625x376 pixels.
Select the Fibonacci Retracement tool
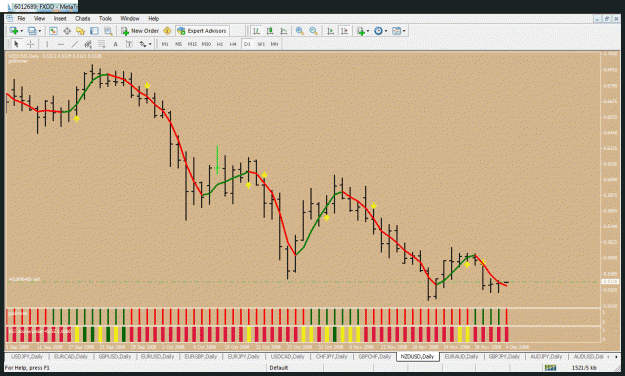tap(102, 44)
